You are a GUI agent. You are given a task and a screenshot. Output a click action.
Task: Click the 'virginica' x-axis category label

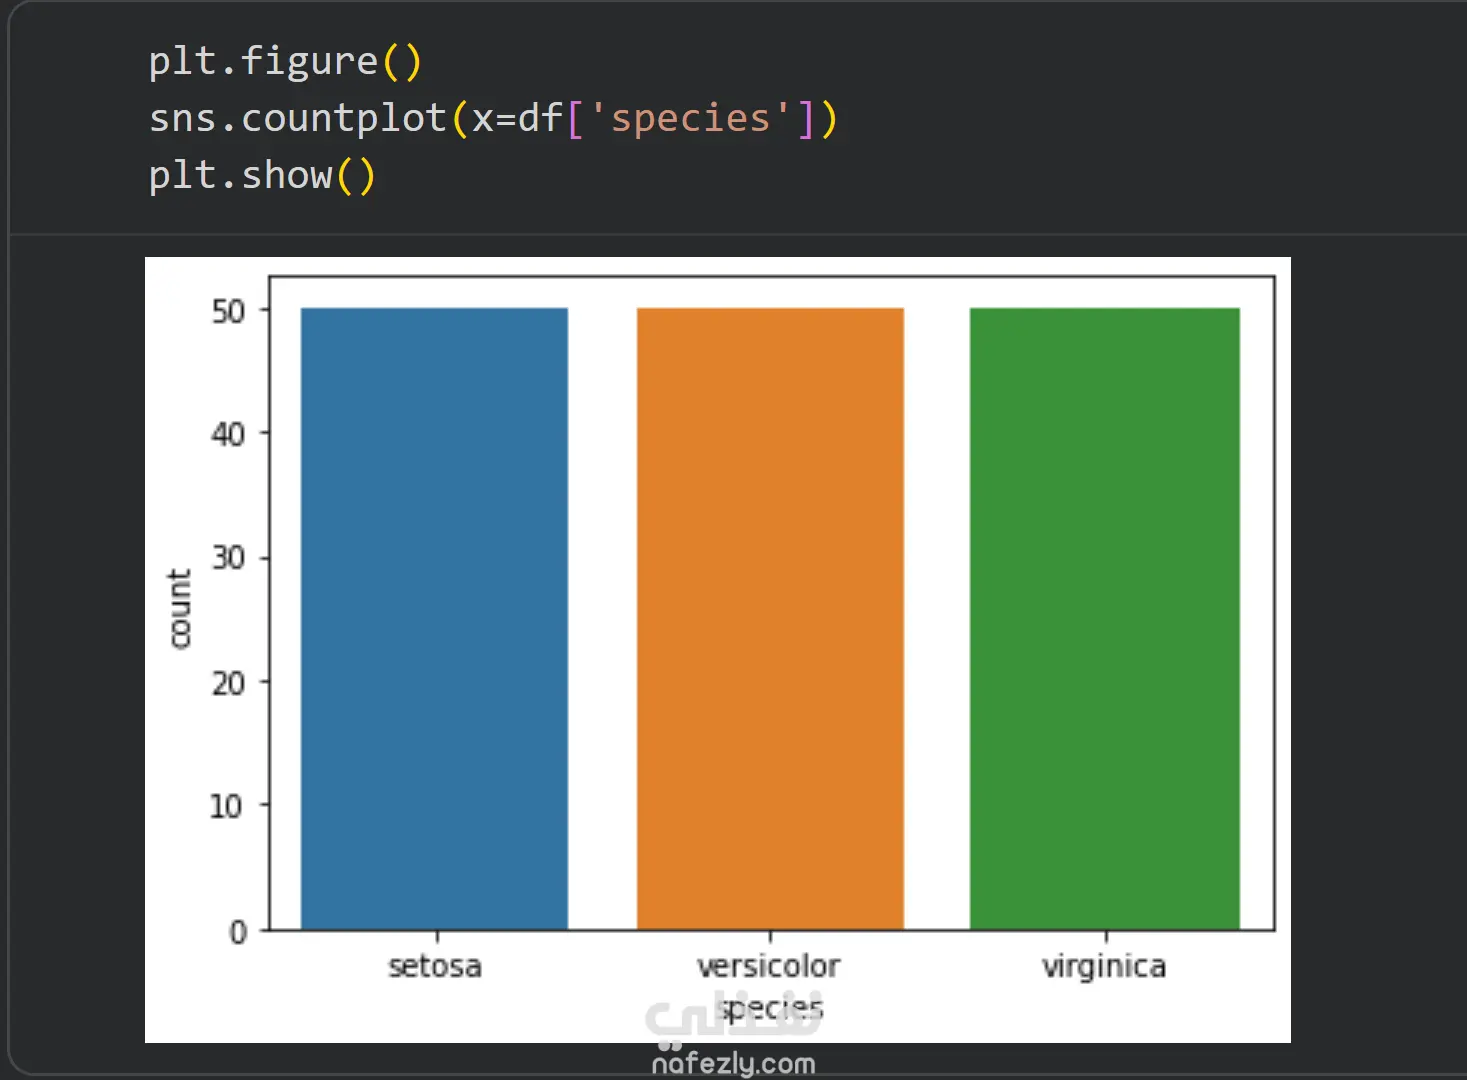1104,966
